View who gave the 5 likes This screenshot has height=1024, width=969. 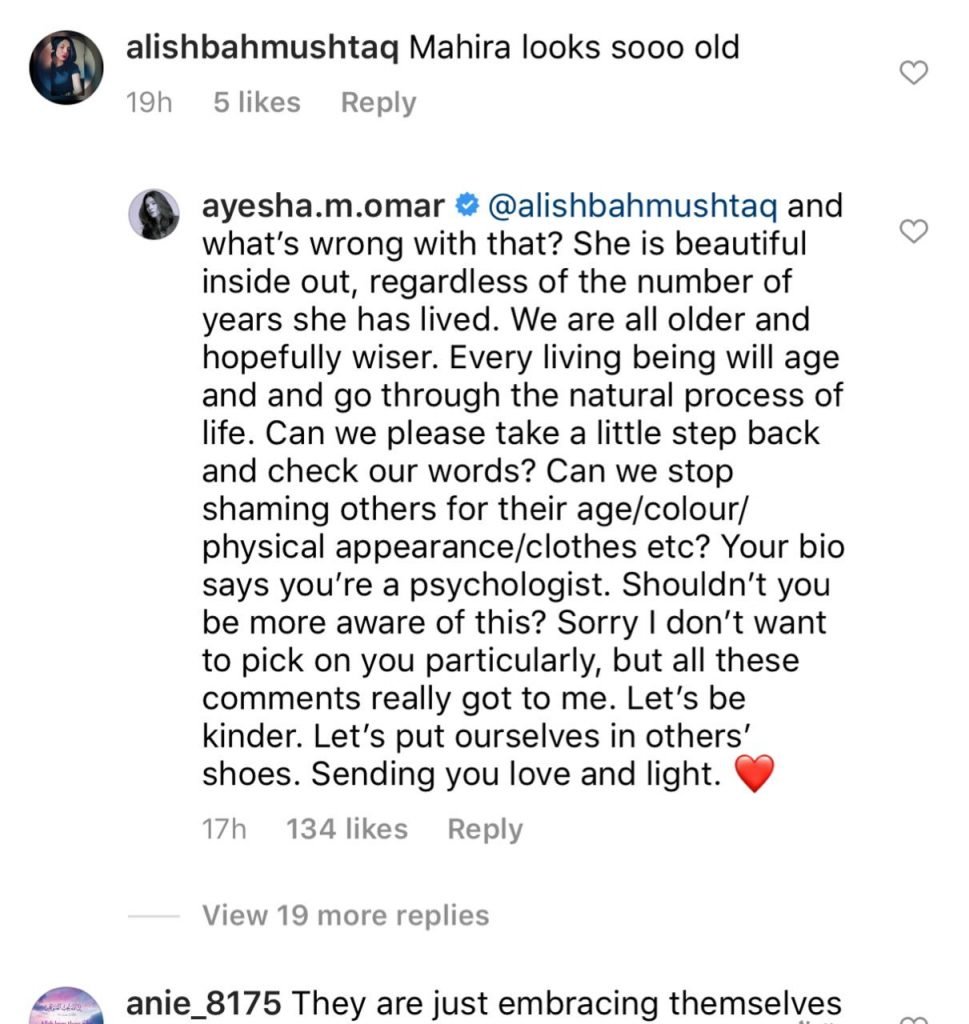click(x=256, y=103)
